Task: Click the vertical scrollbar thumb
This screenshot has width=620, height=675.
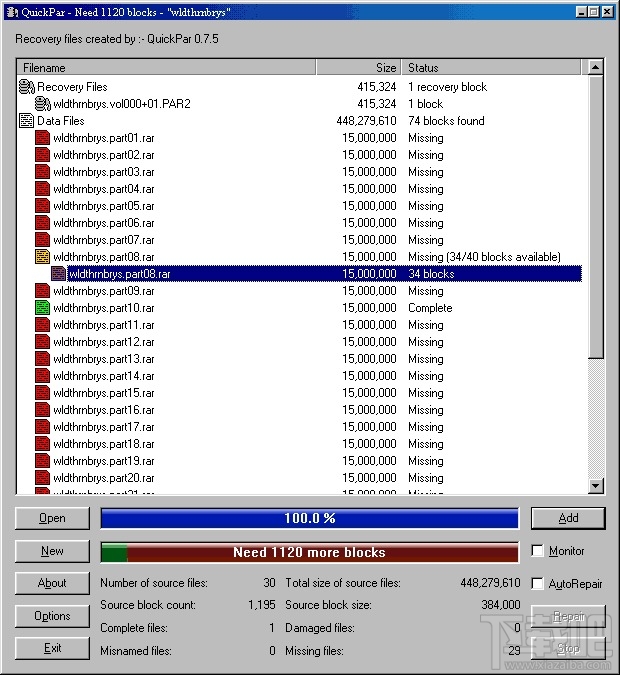Action: coord(596,217)
